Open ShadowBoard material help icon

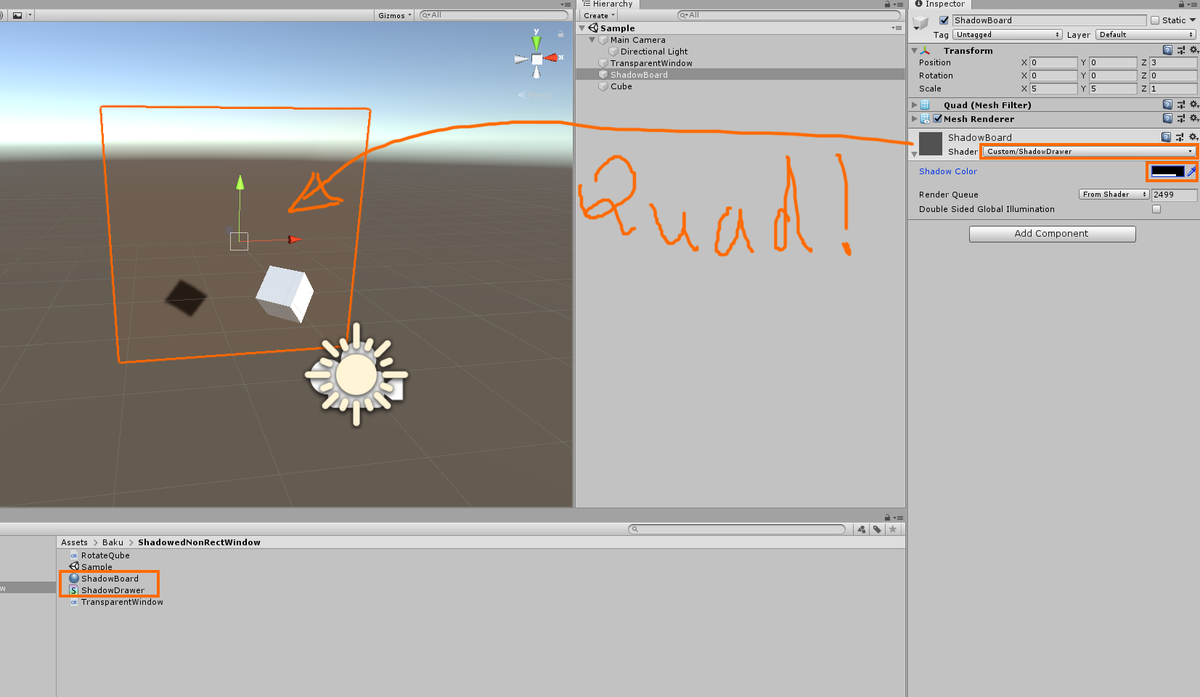(1167, 137)
